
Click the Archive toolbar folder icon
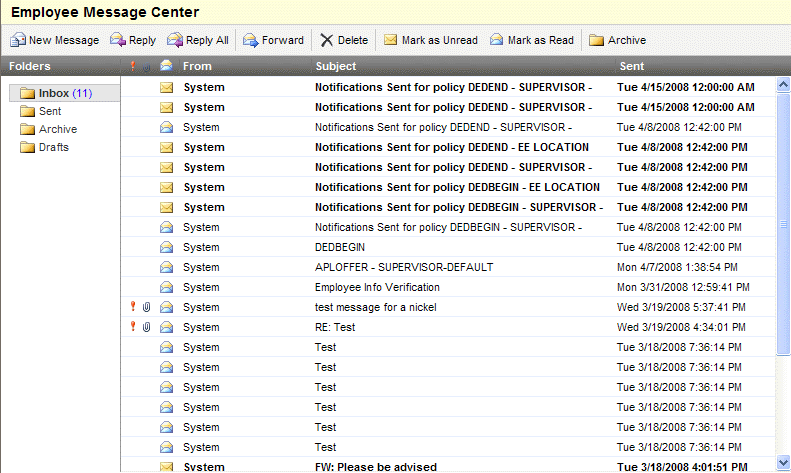pos(596,41)
